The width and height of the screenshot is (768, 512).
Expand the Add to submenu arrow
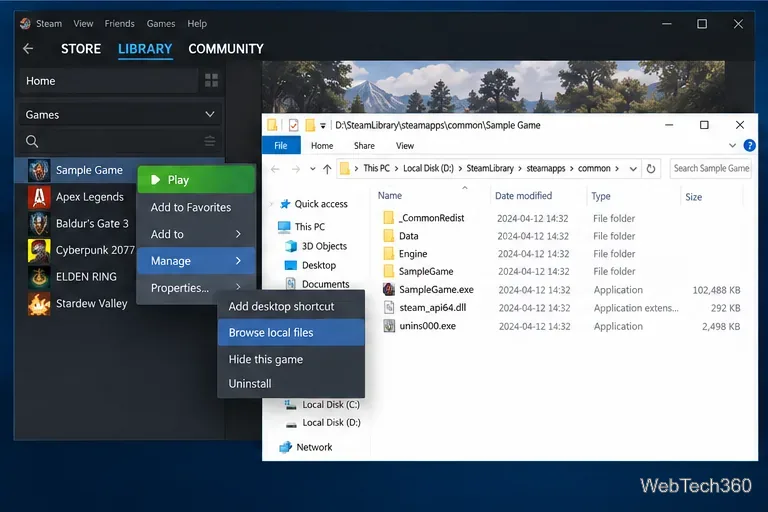(x=238, y=234)
